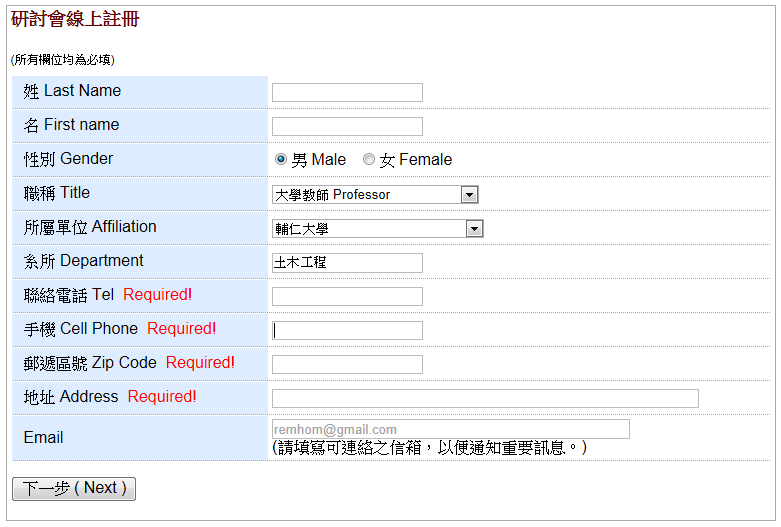This screenshot has width=781, height=527.
Task: Open the Title dropdown showing Professor
Action: tap(375, 195)
